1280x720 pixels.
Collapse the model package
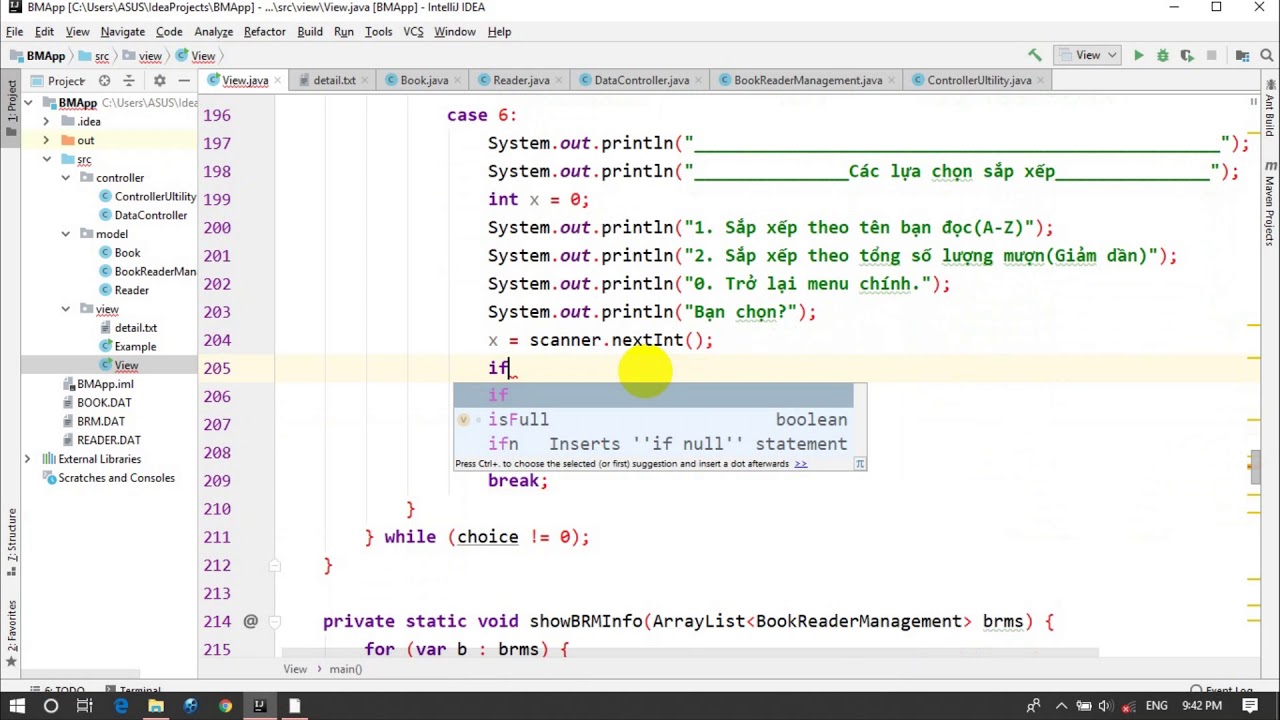point(65,234)
